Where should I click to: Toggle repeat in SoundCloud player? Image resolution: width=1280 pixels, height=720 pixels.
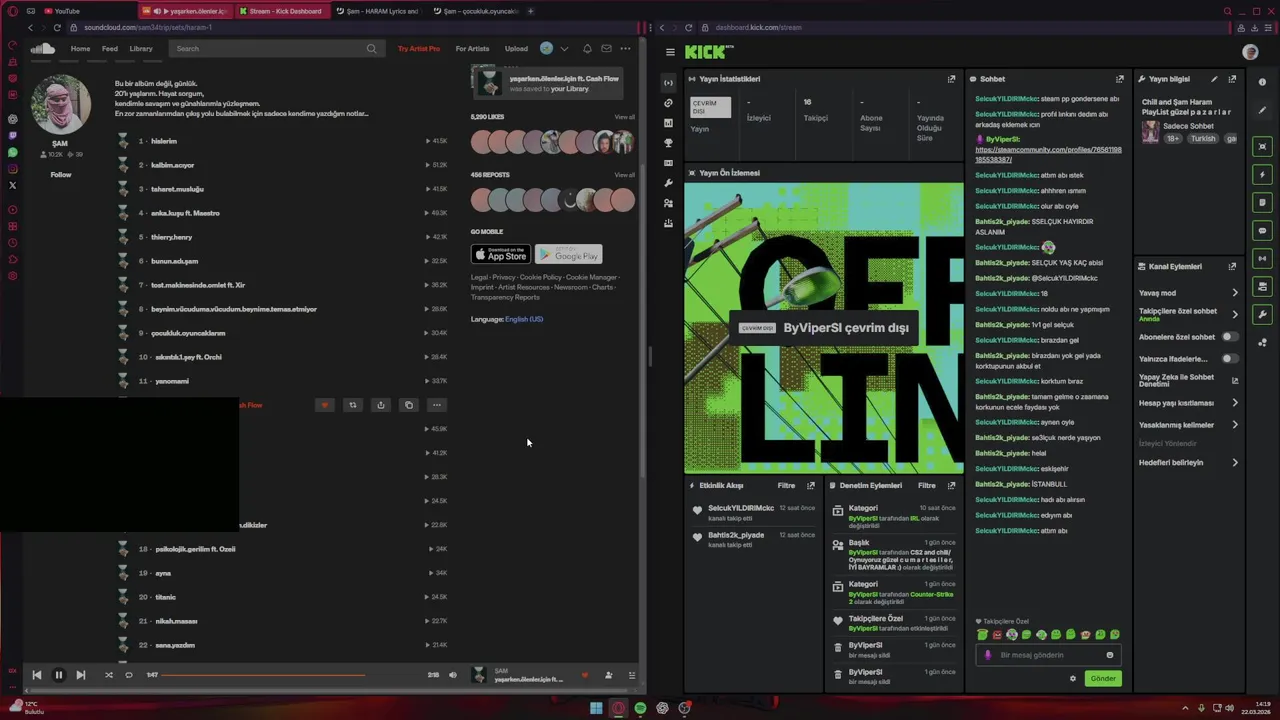[128, 675]
